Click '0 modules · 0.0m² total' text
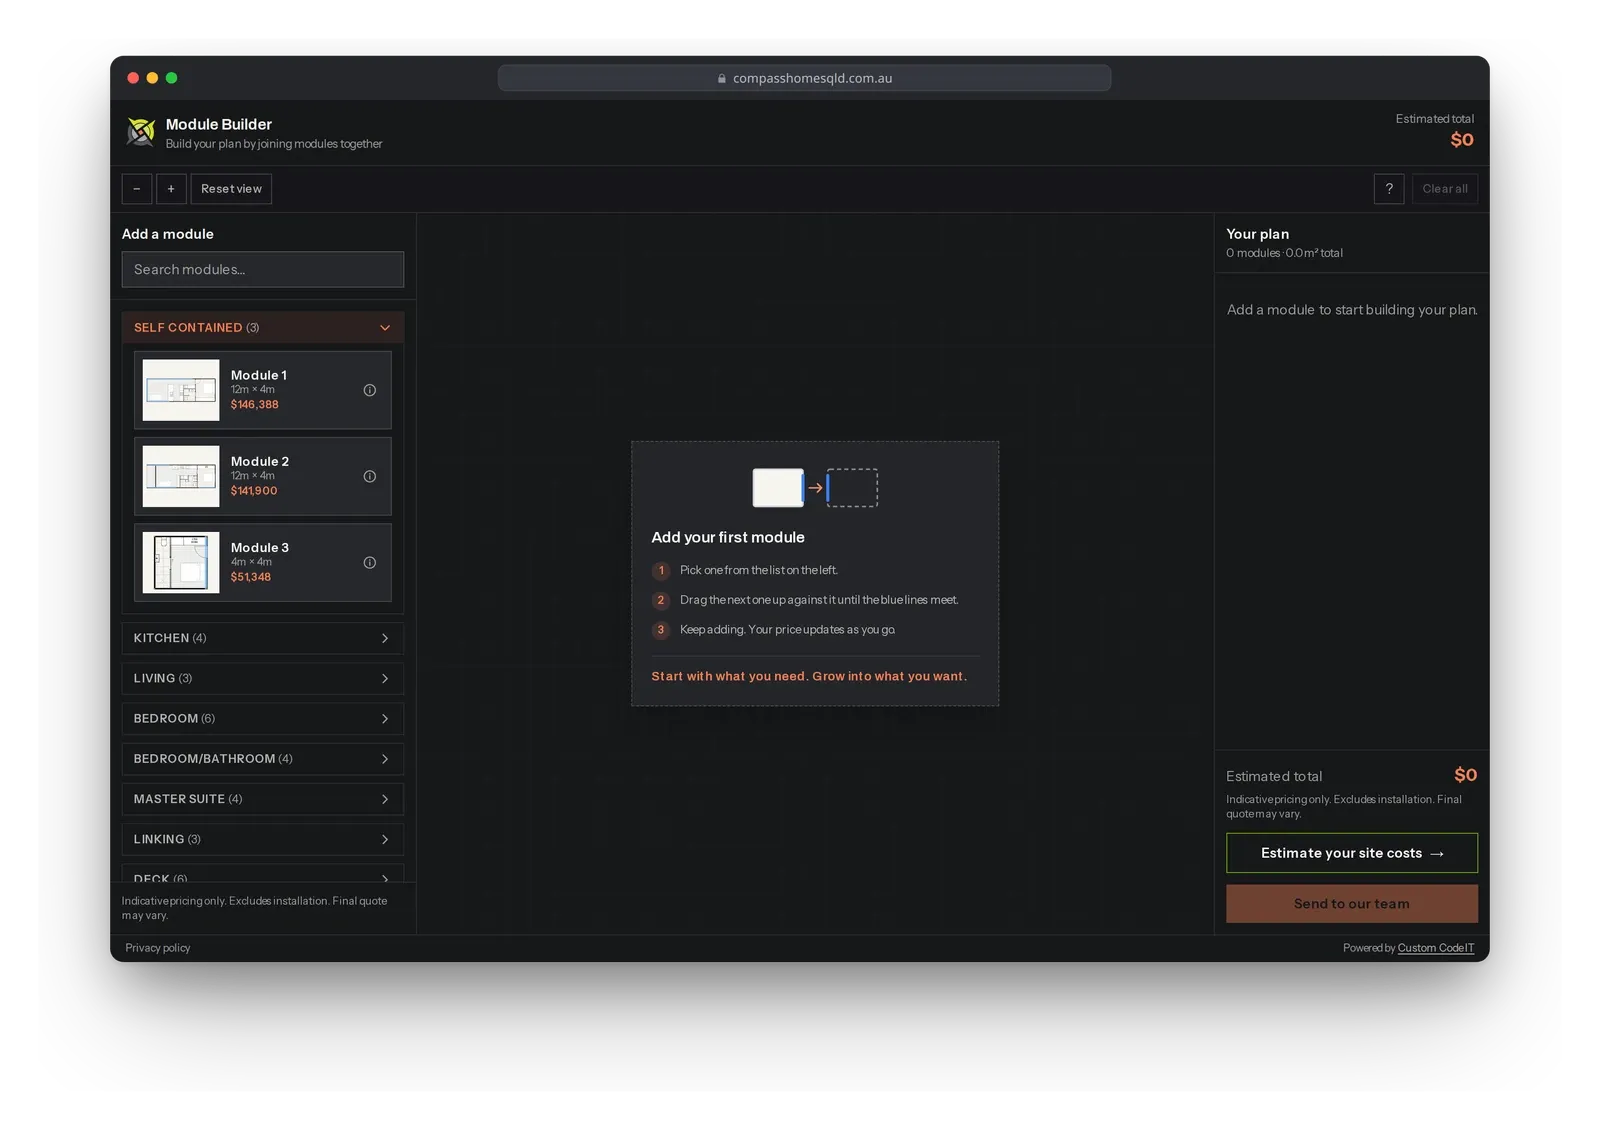 1285,253
